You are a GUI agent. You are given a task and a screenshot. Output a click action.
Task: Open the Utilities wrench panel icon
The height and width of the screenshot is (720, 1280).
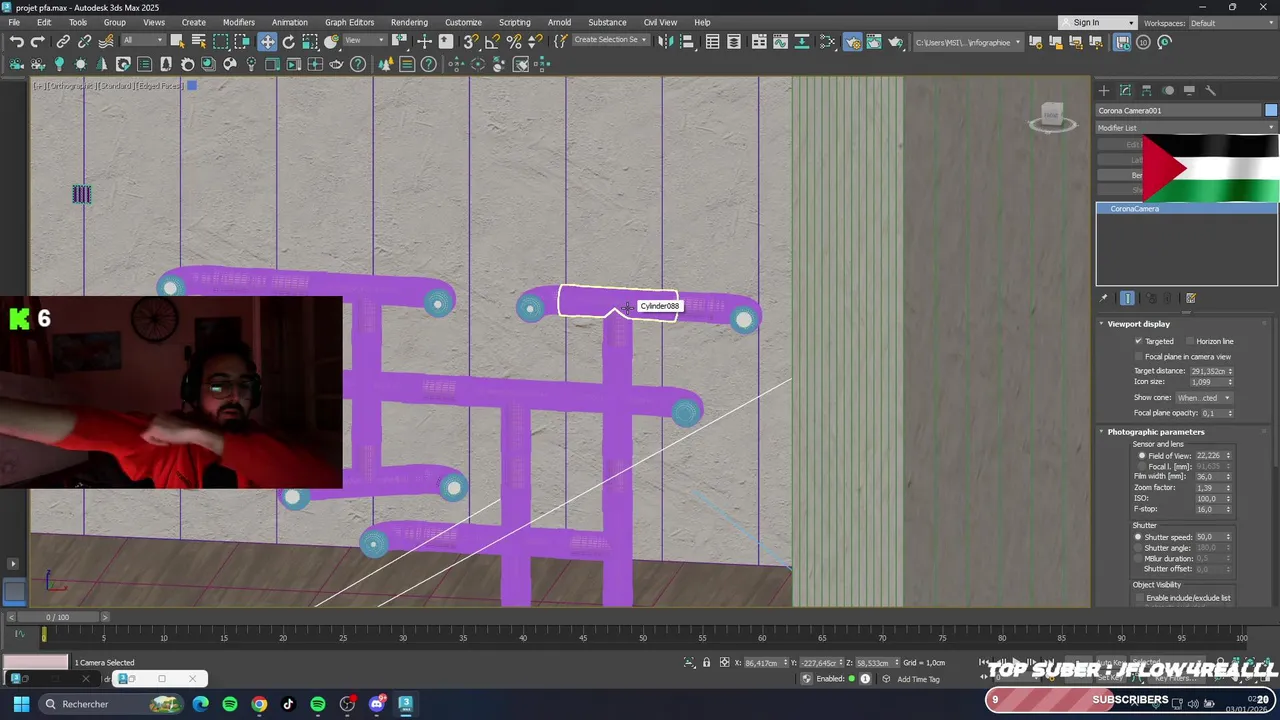pyautogui.click(x=1210, y=90)
